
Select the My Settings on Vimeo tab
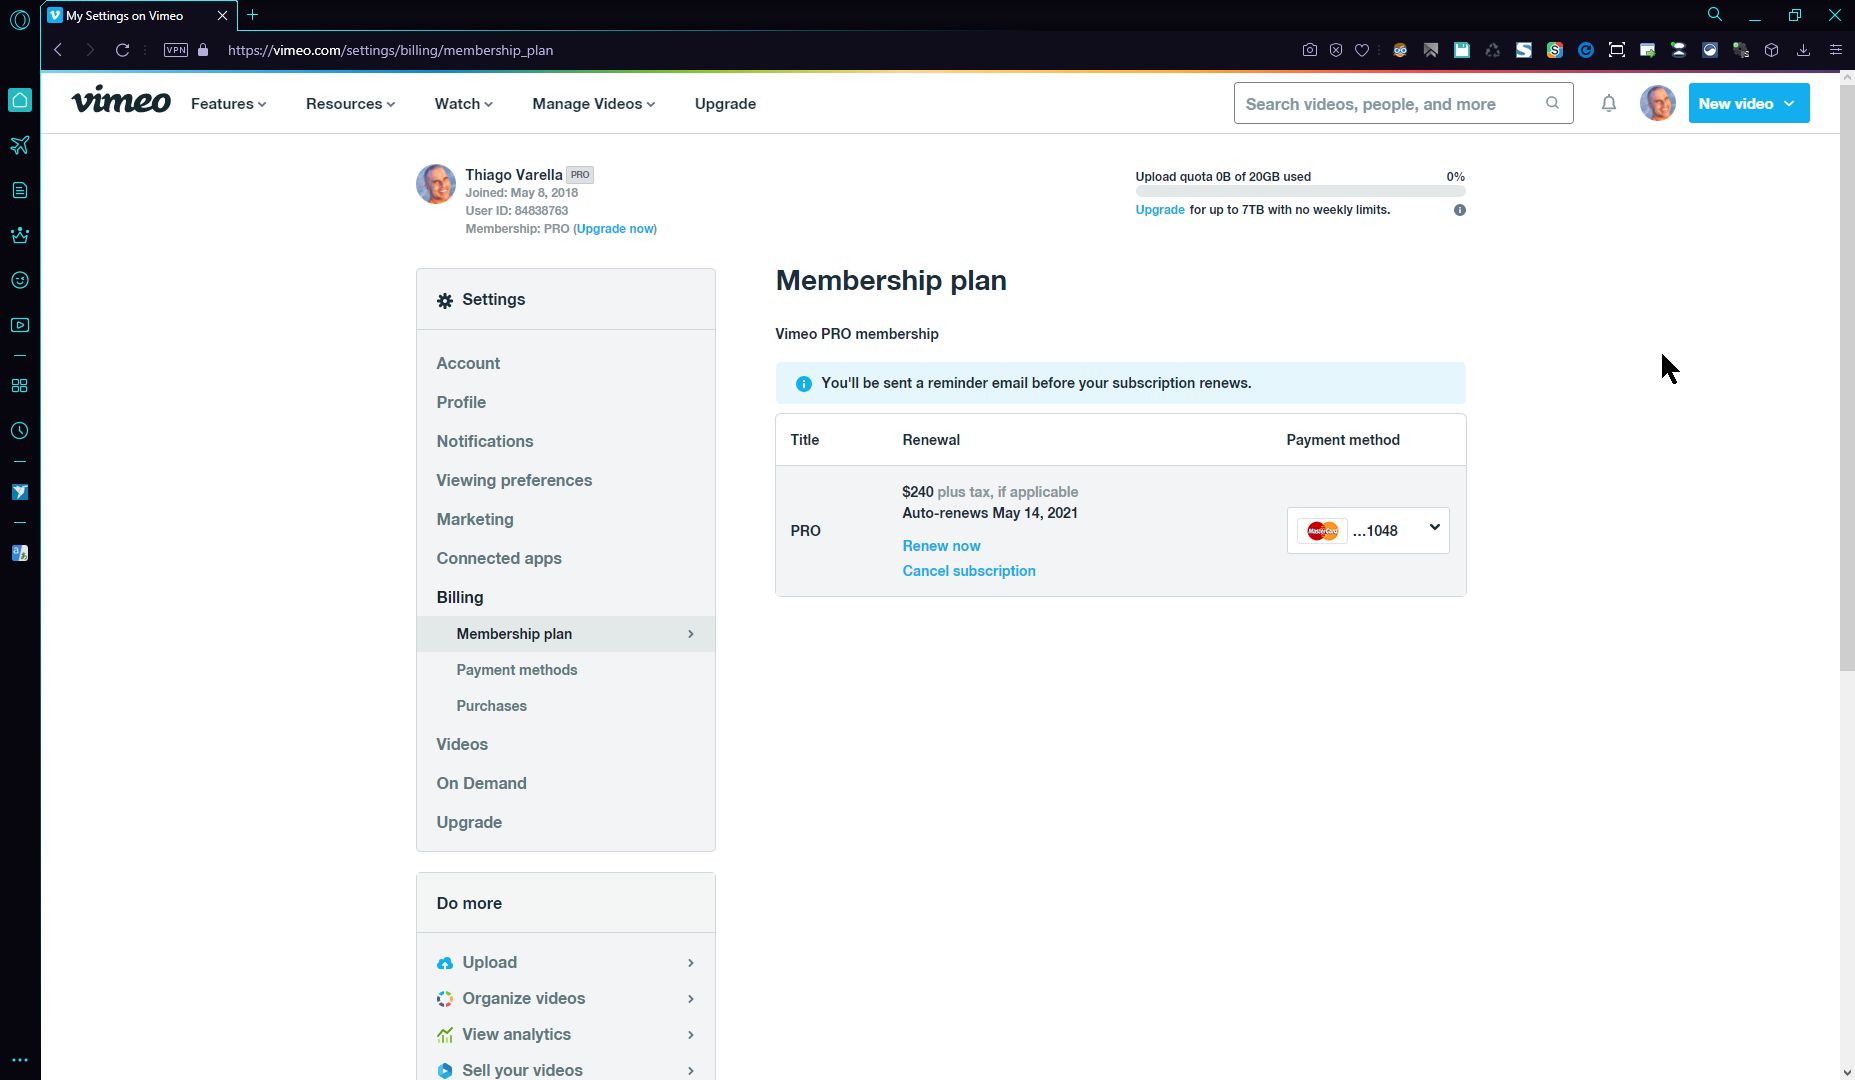(x=139, y=16)
